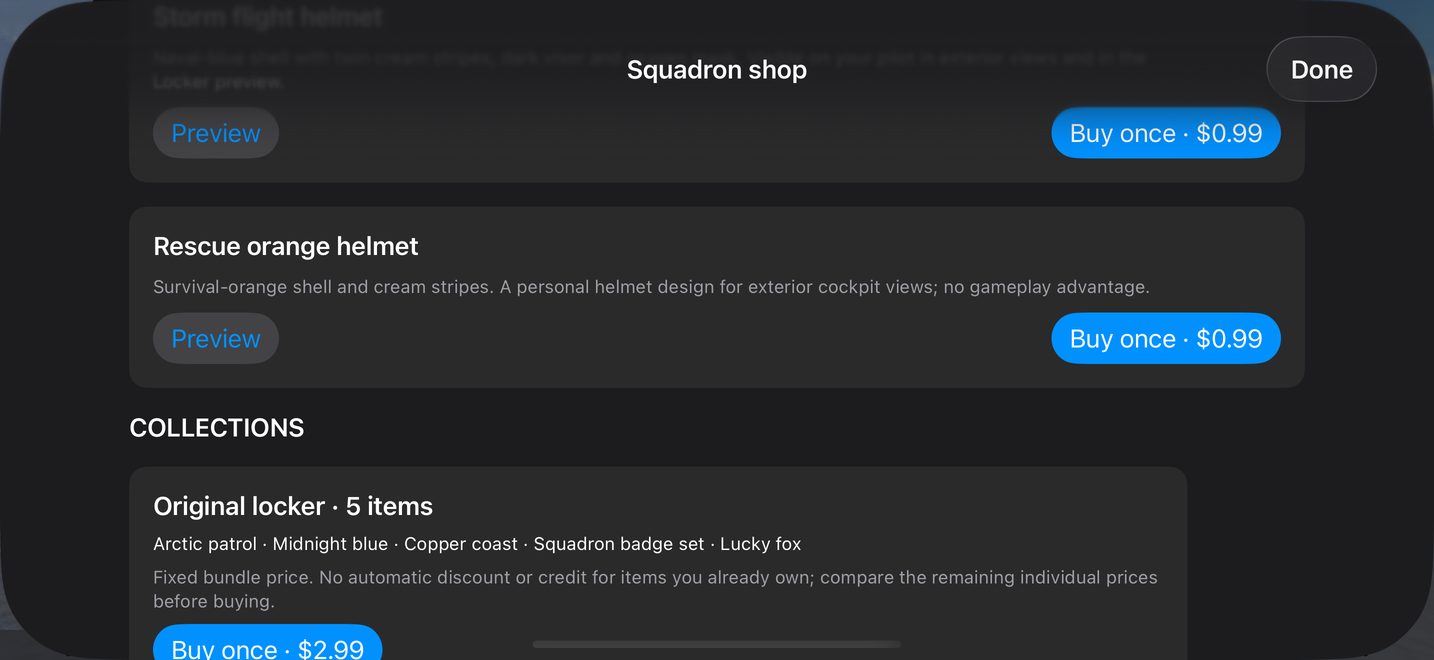Tap Midnight blue in the bundle list
The height and width of the screenshot is (660, 1434).
click(x=330, y=544)
